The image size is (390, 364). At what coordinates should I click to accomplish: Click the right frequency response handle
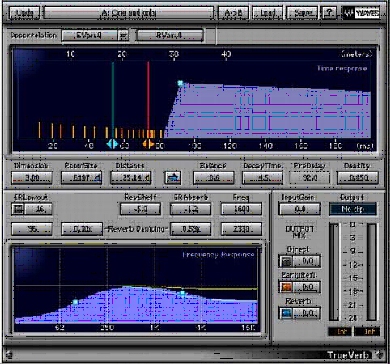[182, 293]
